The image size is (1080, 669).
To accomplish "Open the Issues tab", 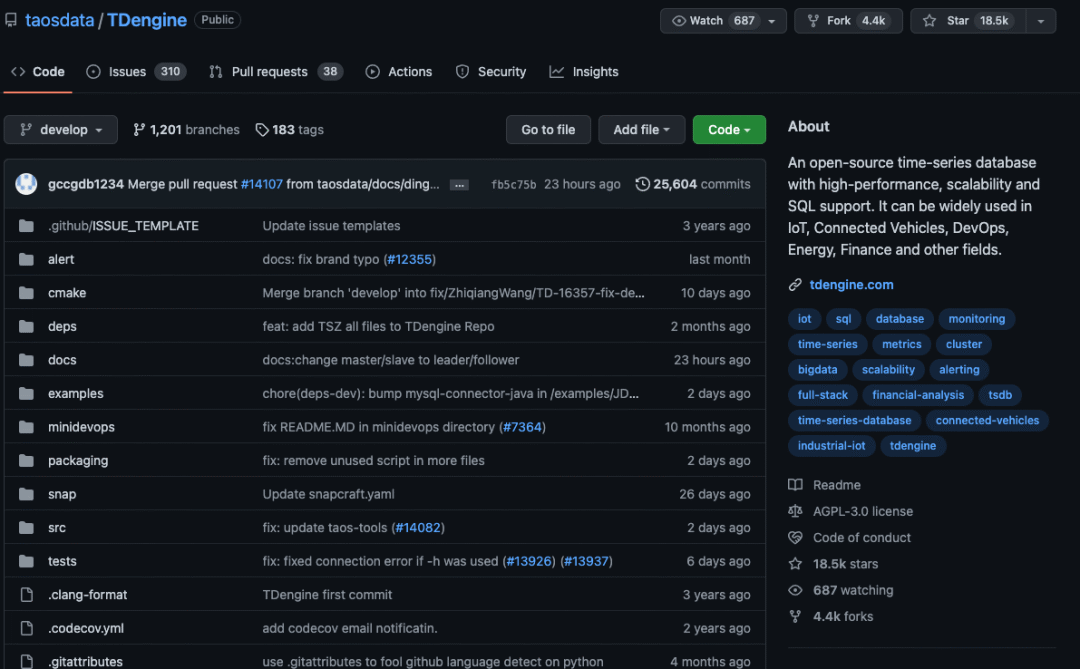I will (x=136, y=72).
